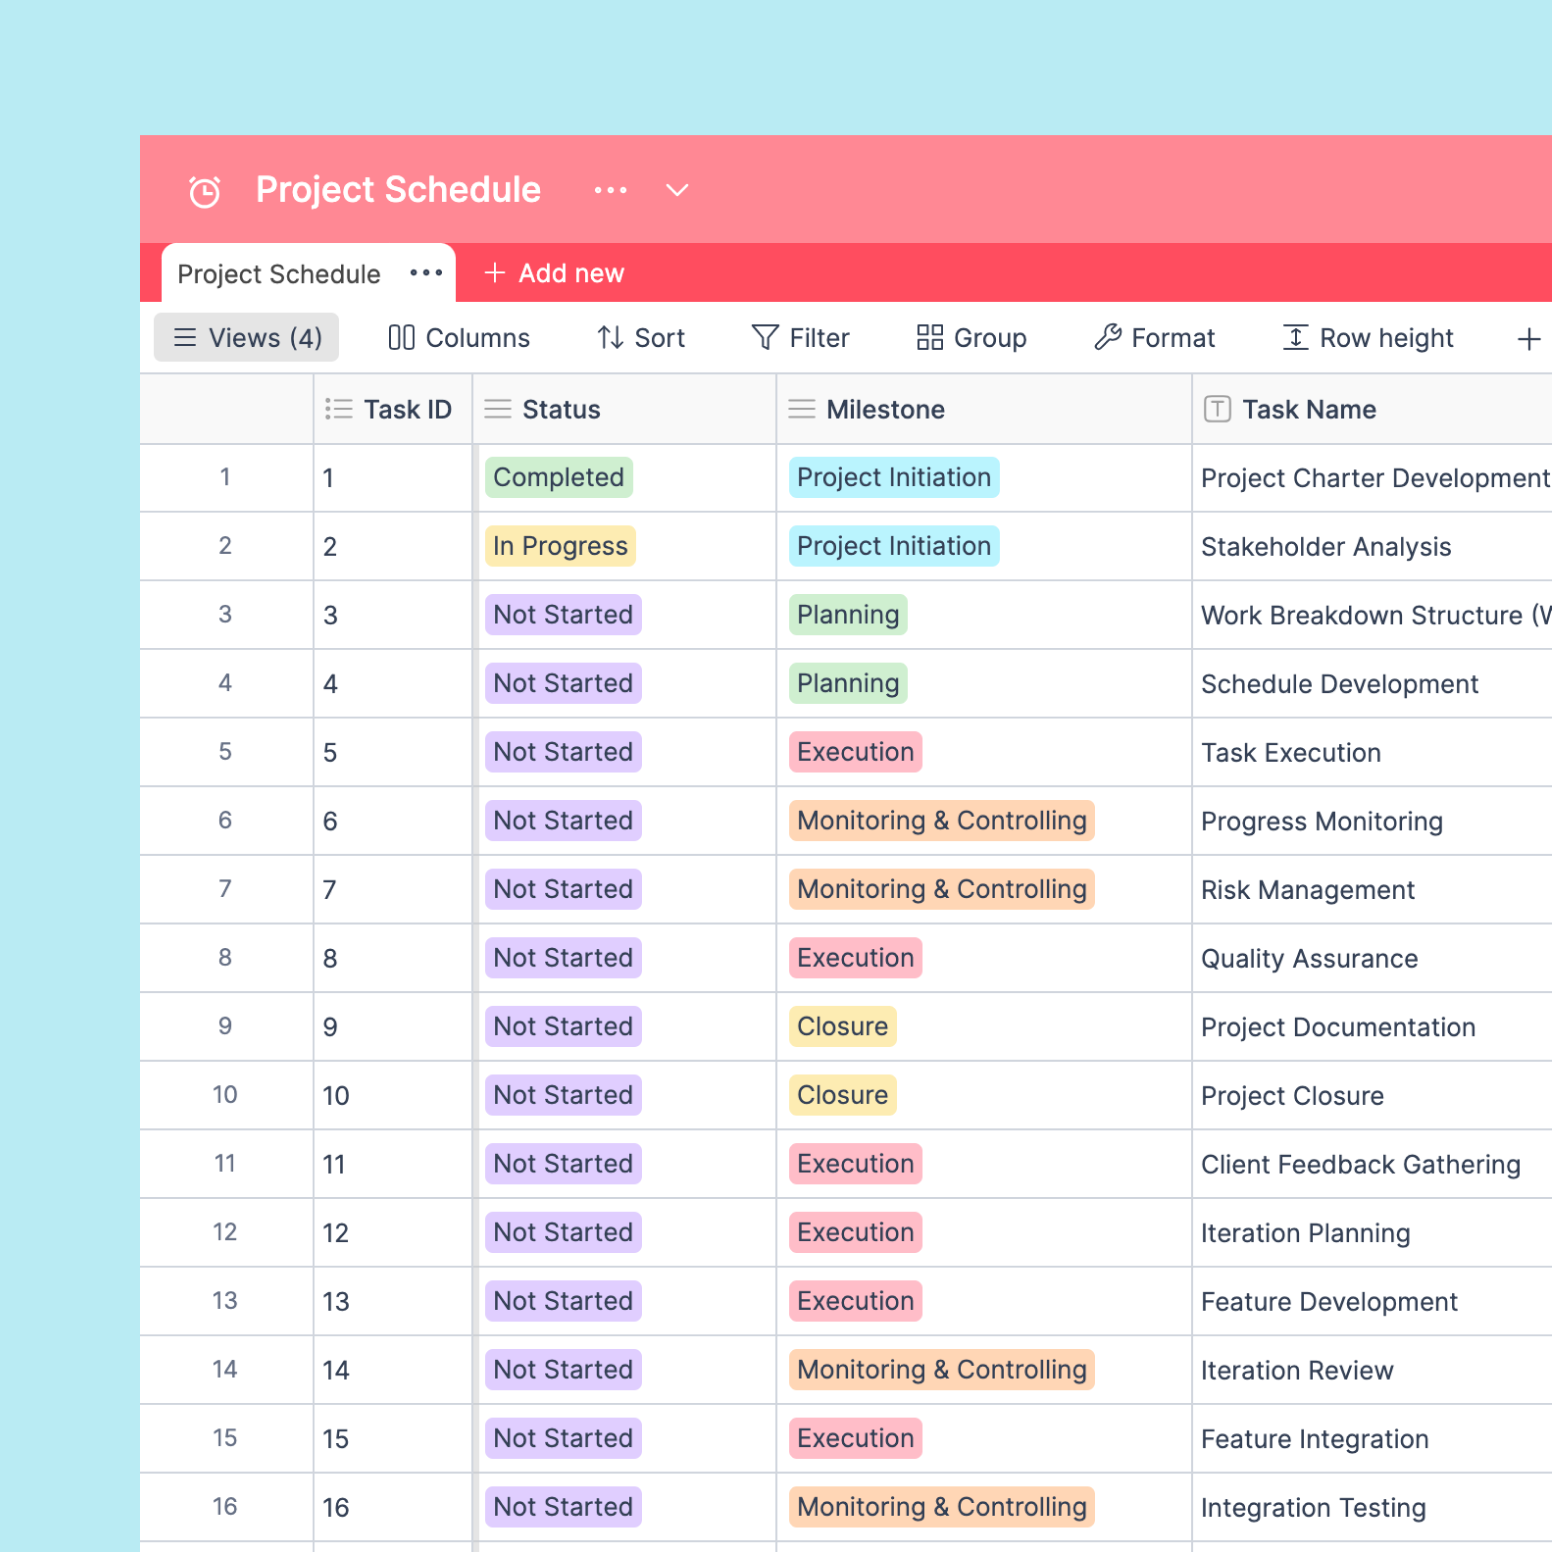Click the alarm clock icon beside Project Schedule

[203, 190]
